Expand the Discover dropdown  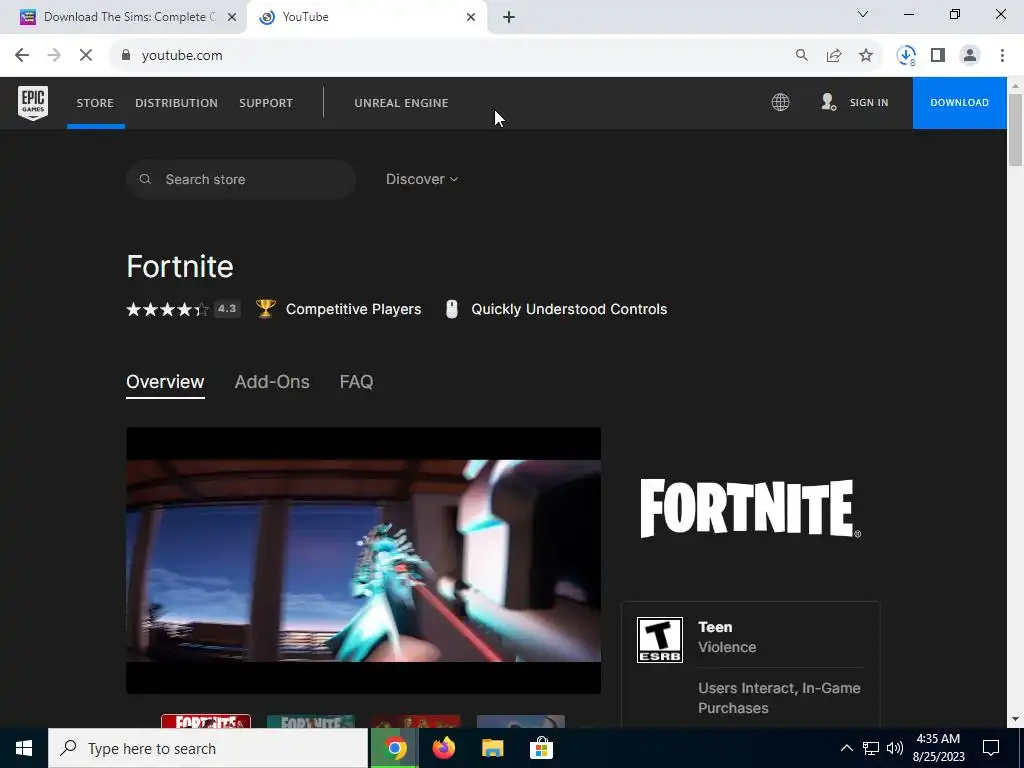pos(422,179)
